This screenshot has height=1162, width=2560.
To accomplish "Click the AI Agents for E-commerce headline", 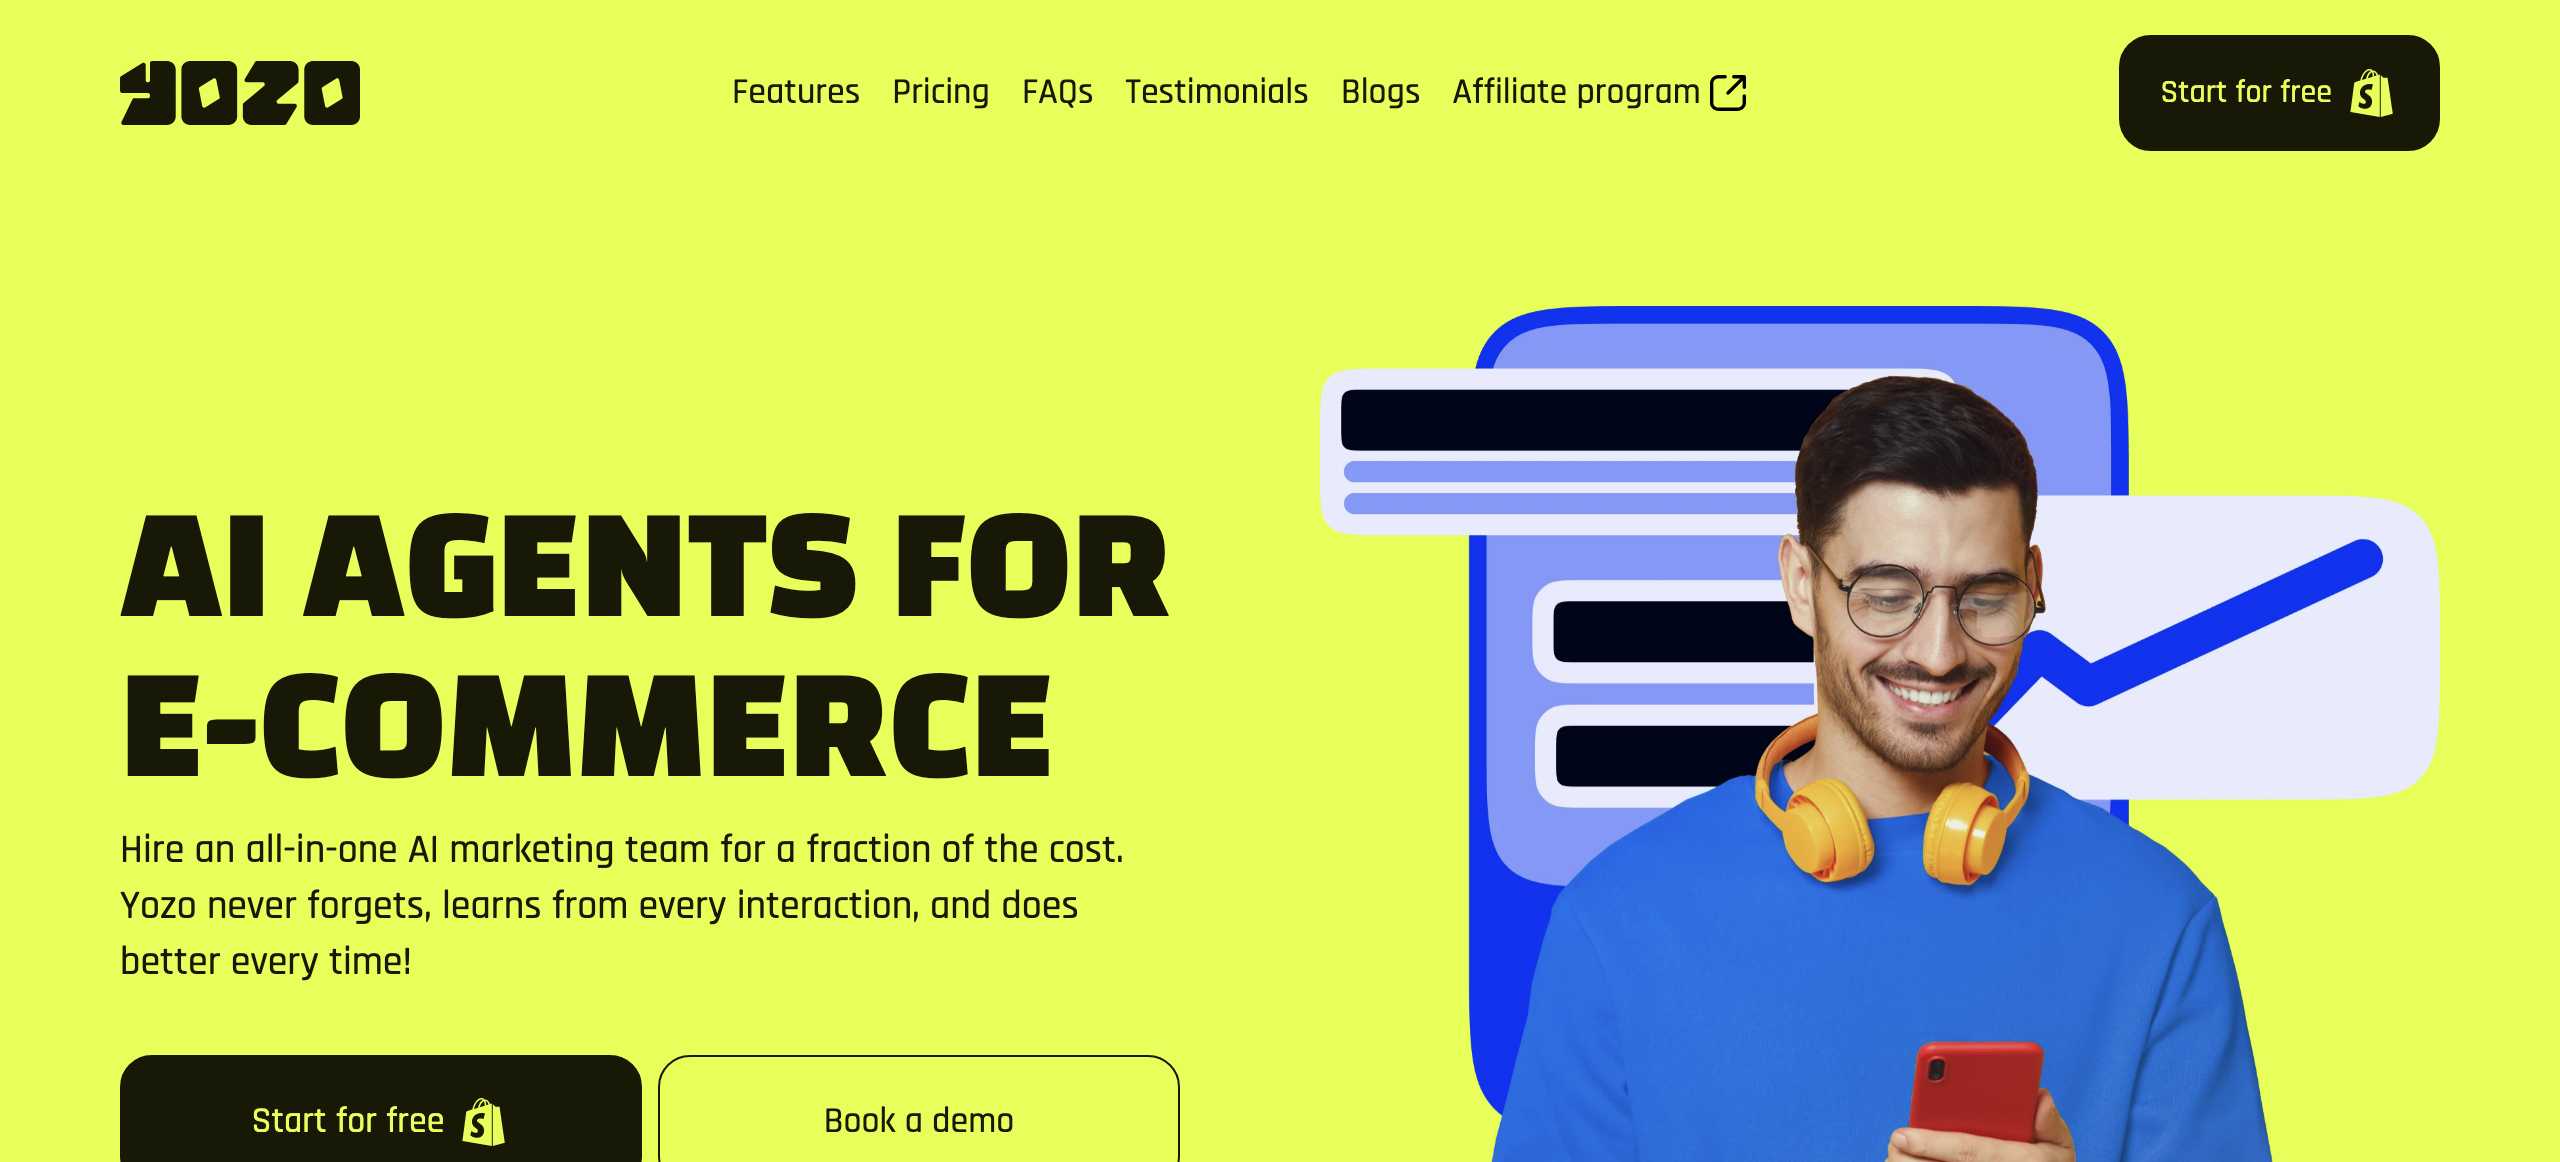I will 644,644.
